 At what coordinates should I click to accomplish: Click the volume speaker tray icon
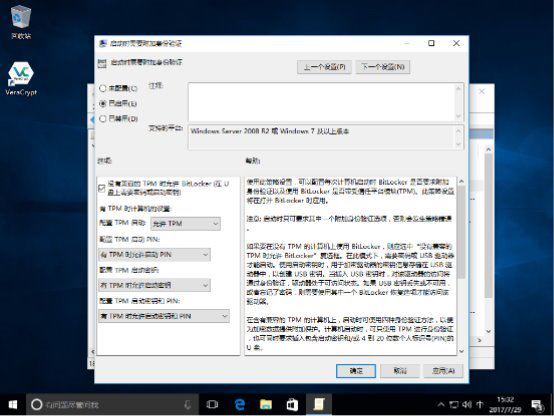click(x=467, y=404)
